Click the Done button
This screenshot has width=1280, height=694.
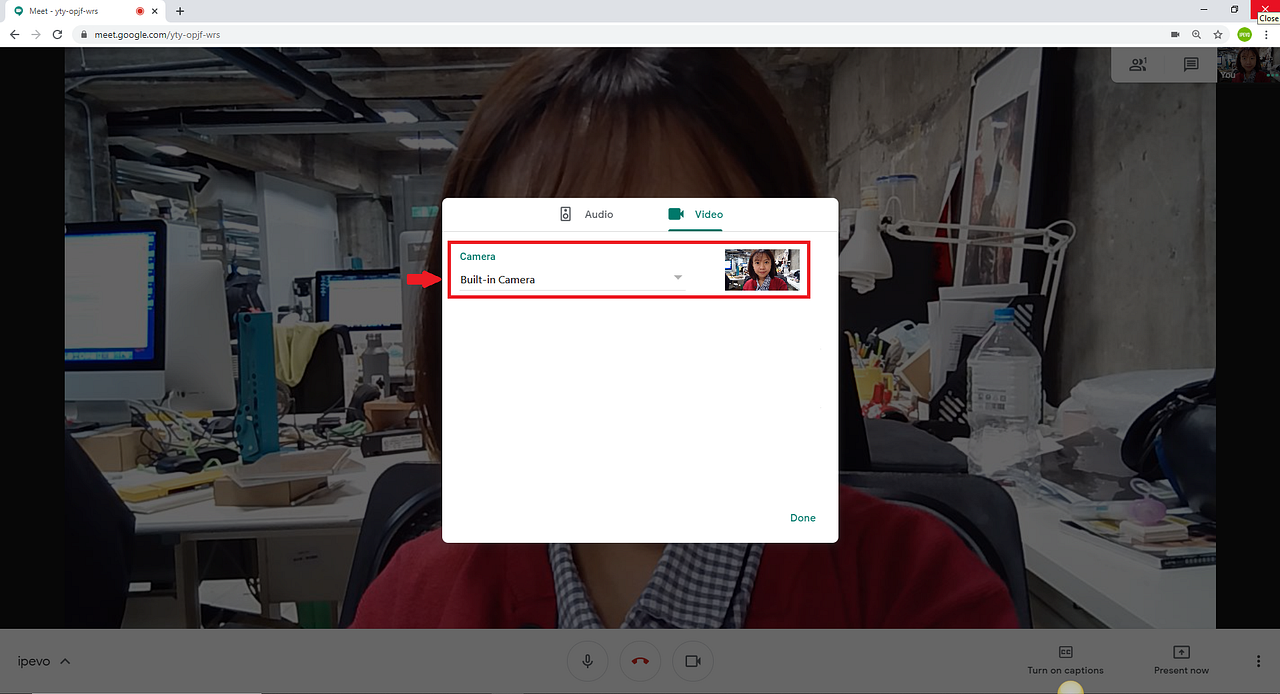click(x=802, y=518)
